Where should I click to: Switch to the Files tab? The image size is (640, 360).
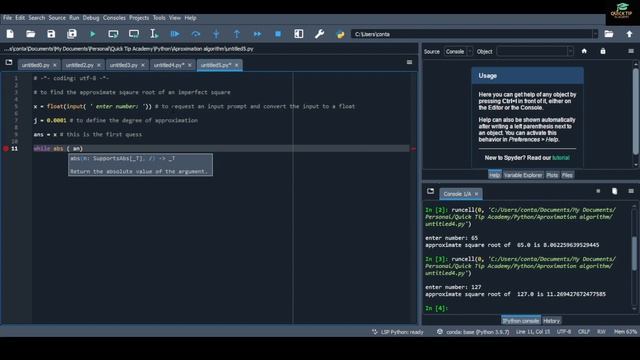click(x=567, y=175)
